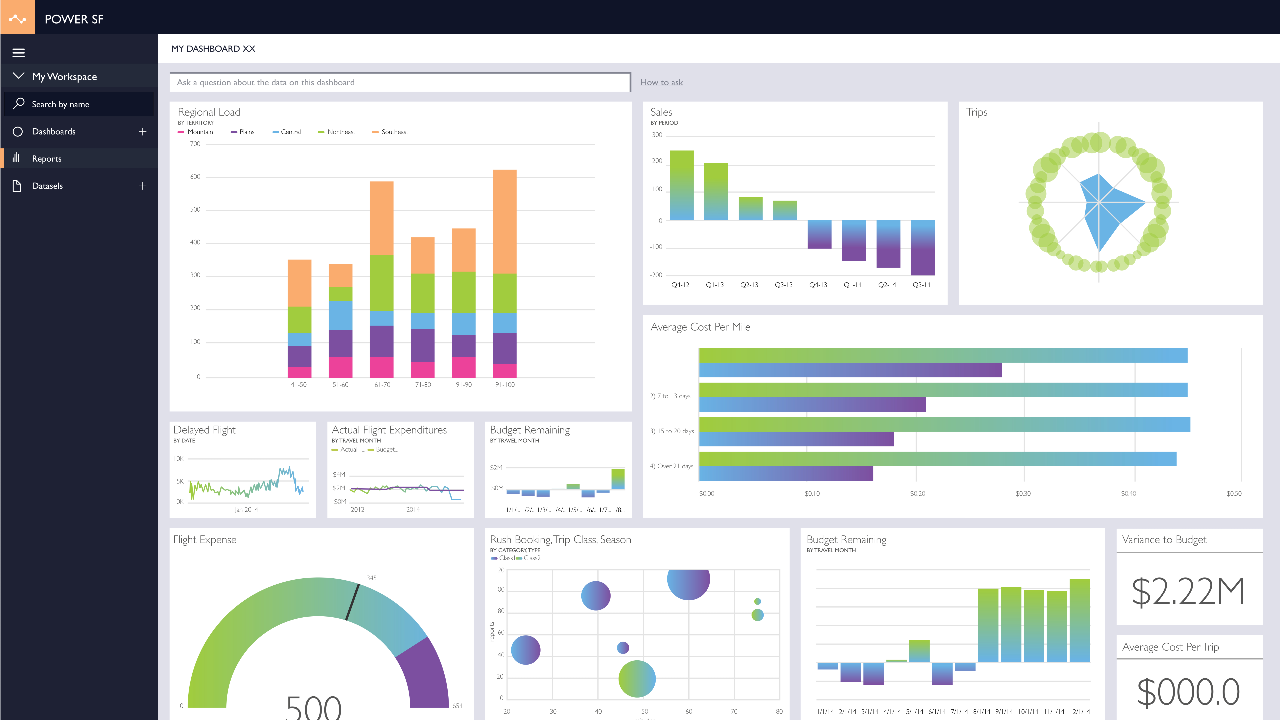Select the Rush Booking, Trip Class, Season title

[x=560, y=540]
